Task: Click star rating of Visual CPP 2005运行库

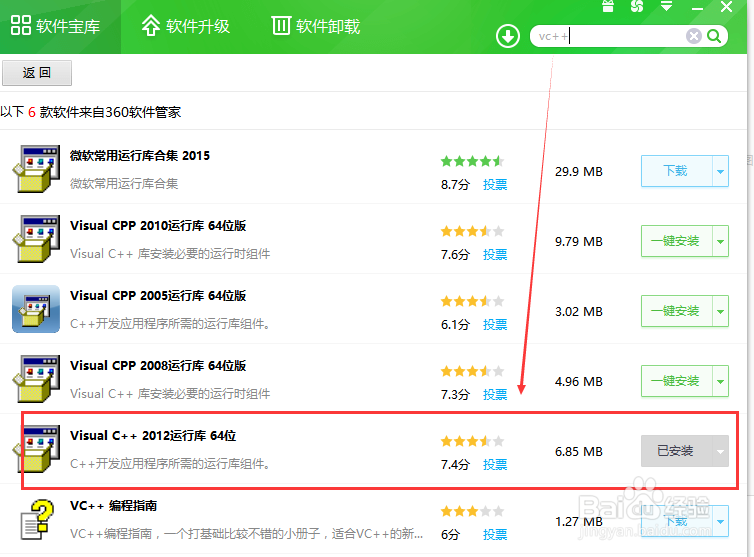Action: coord(472,301)
